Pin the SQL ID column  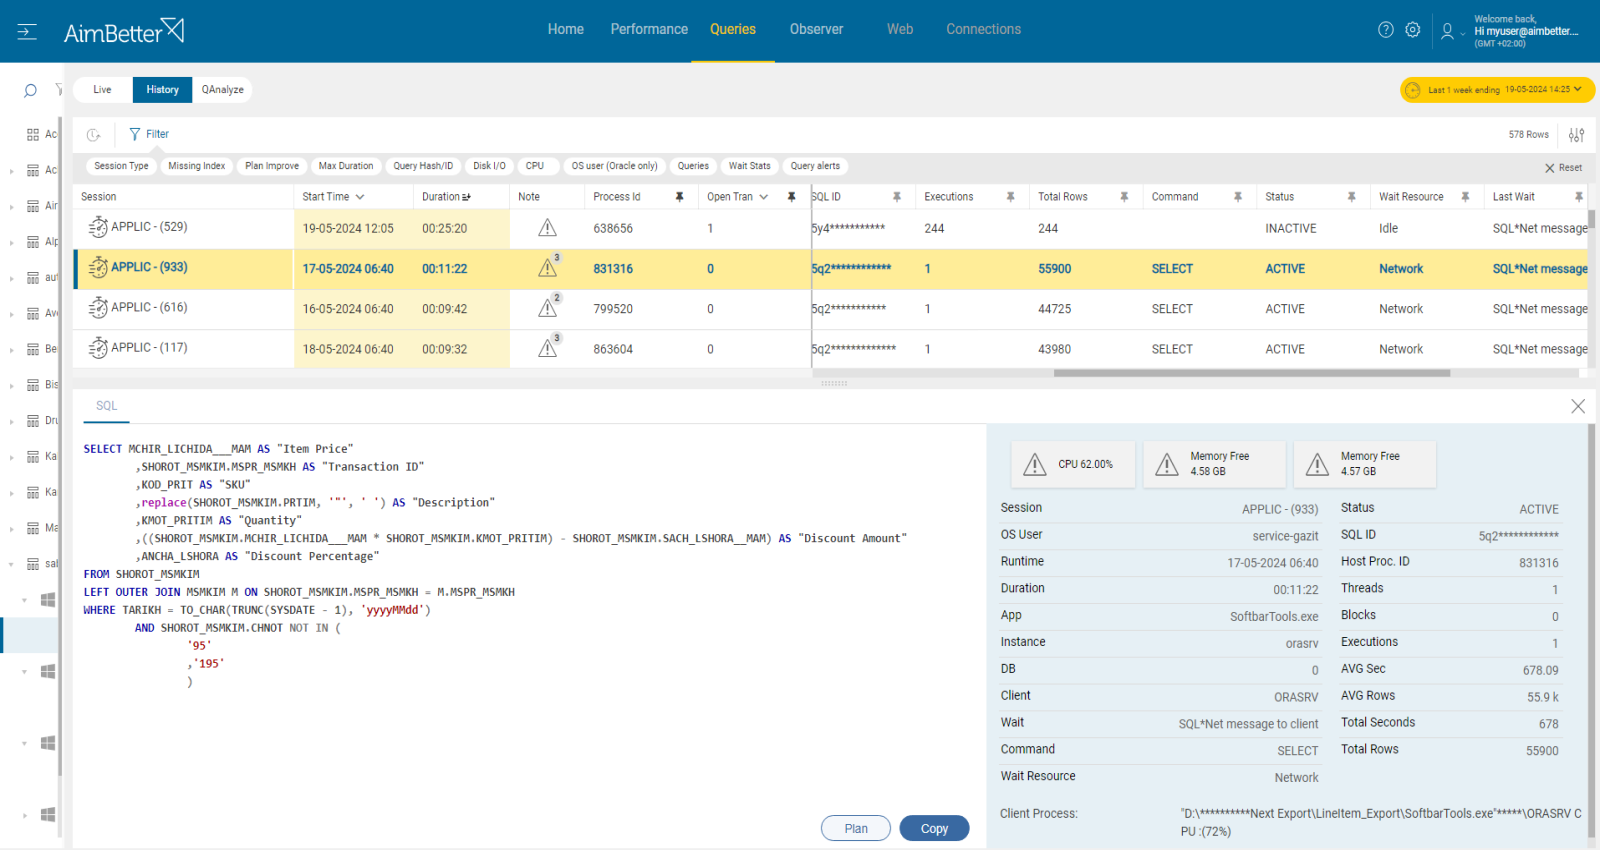click(x=897, y=197)
